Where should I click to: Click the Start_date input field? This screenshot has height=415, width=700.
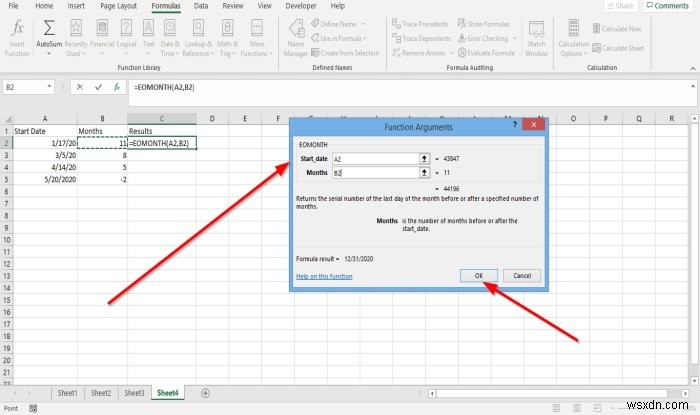click(375, 158)
